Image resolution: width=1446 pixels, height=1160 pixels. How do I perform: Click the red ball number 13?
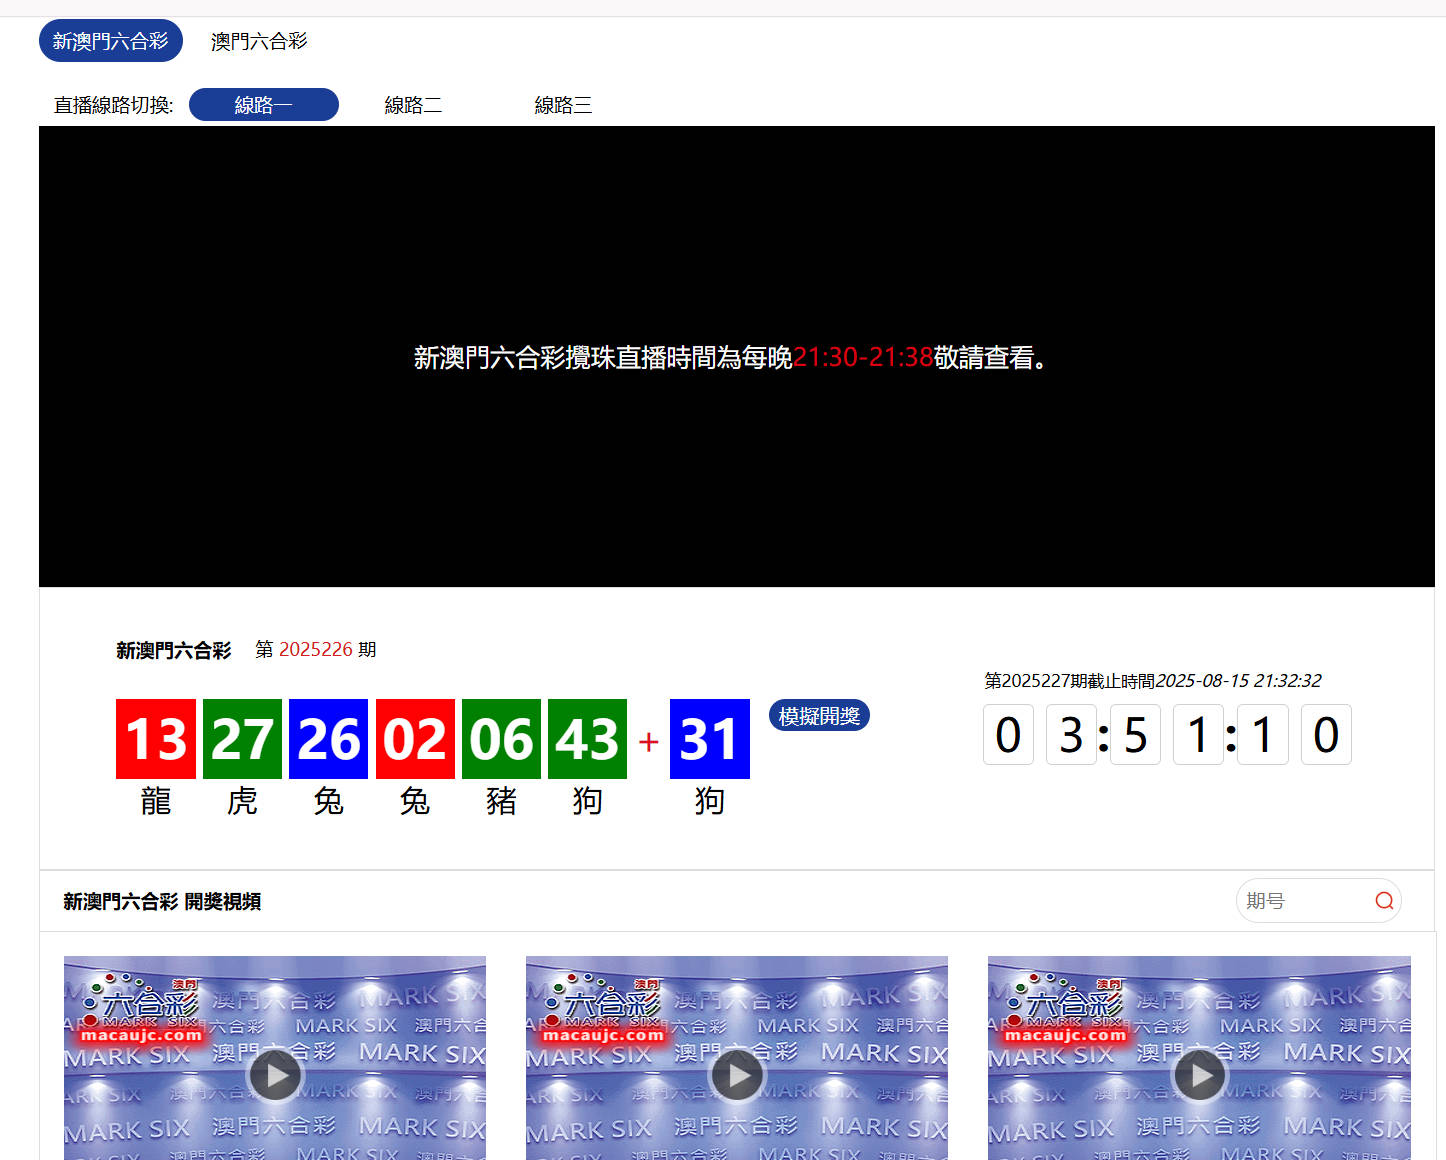[x=156, y=739]
